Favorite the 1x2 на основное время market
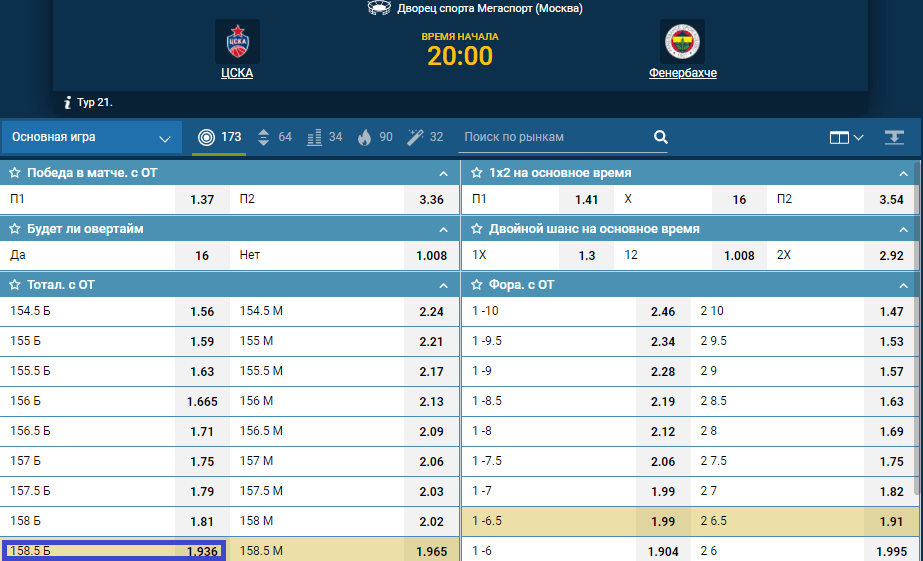The image size is (923, 561). tap(477, 173)
